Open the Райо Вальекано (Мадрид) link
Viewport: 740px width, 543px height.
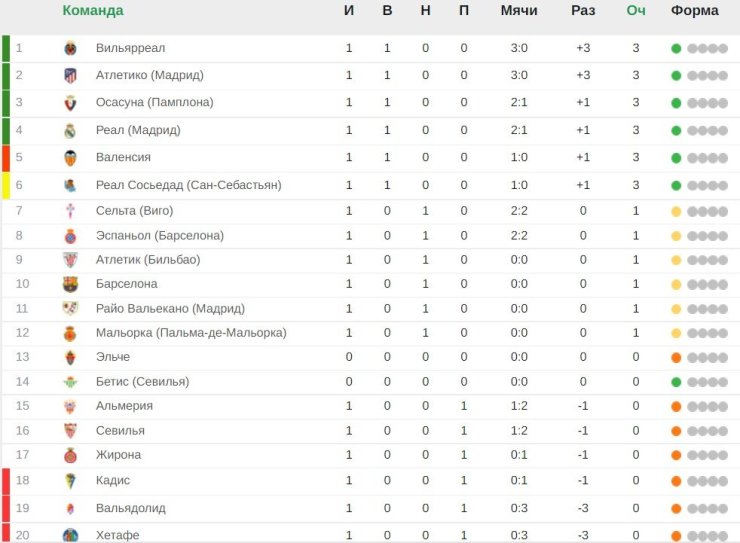pos(170,309)
